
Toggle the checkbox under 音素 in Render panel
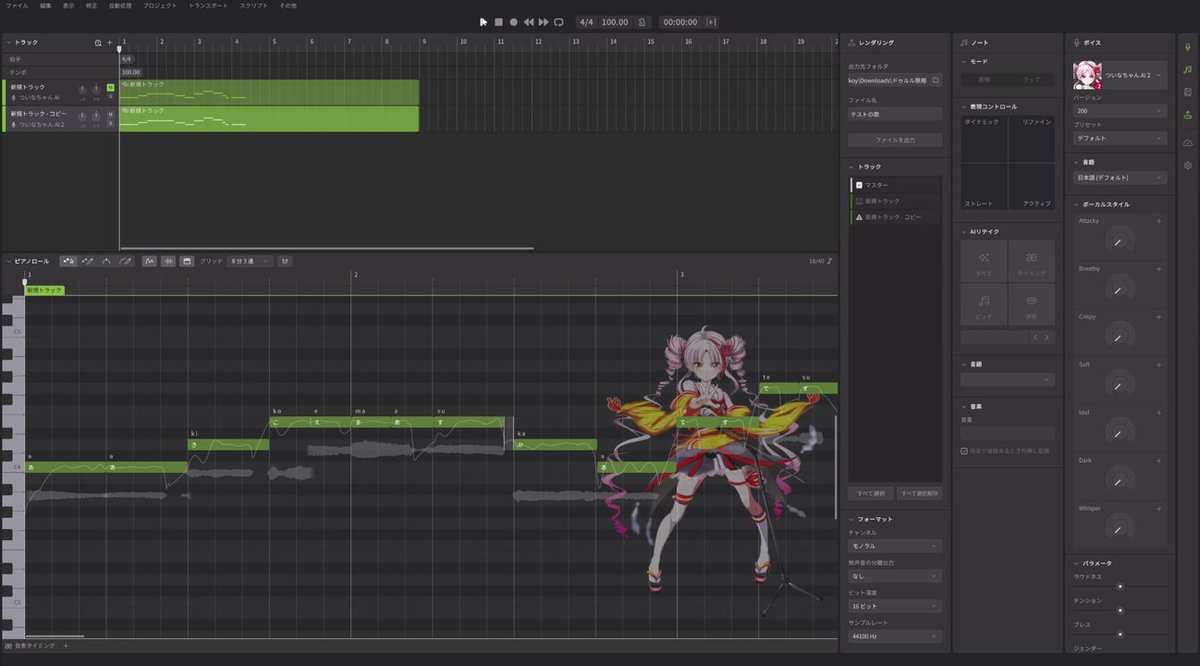click(964, 451)
